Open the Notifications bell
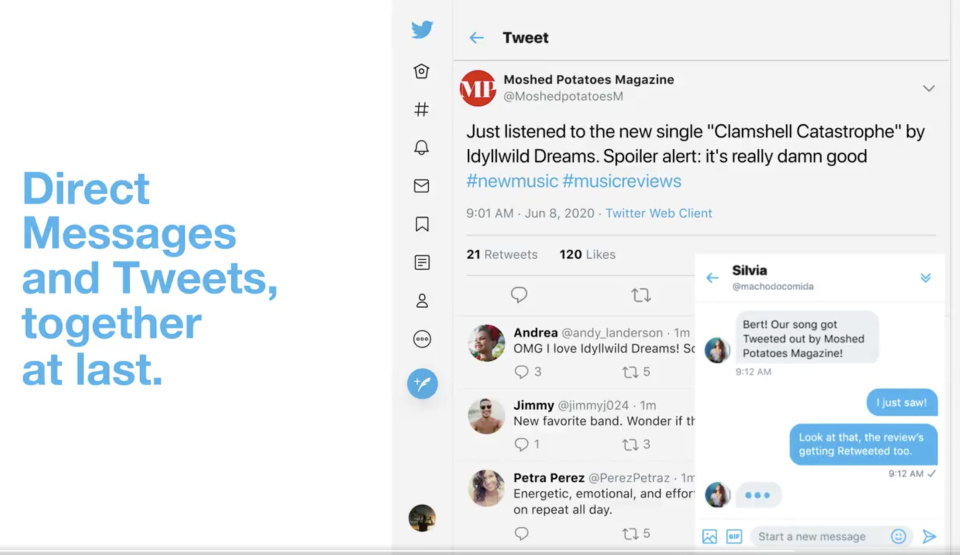The image size is (960, 555). click(x=422, y=148)
